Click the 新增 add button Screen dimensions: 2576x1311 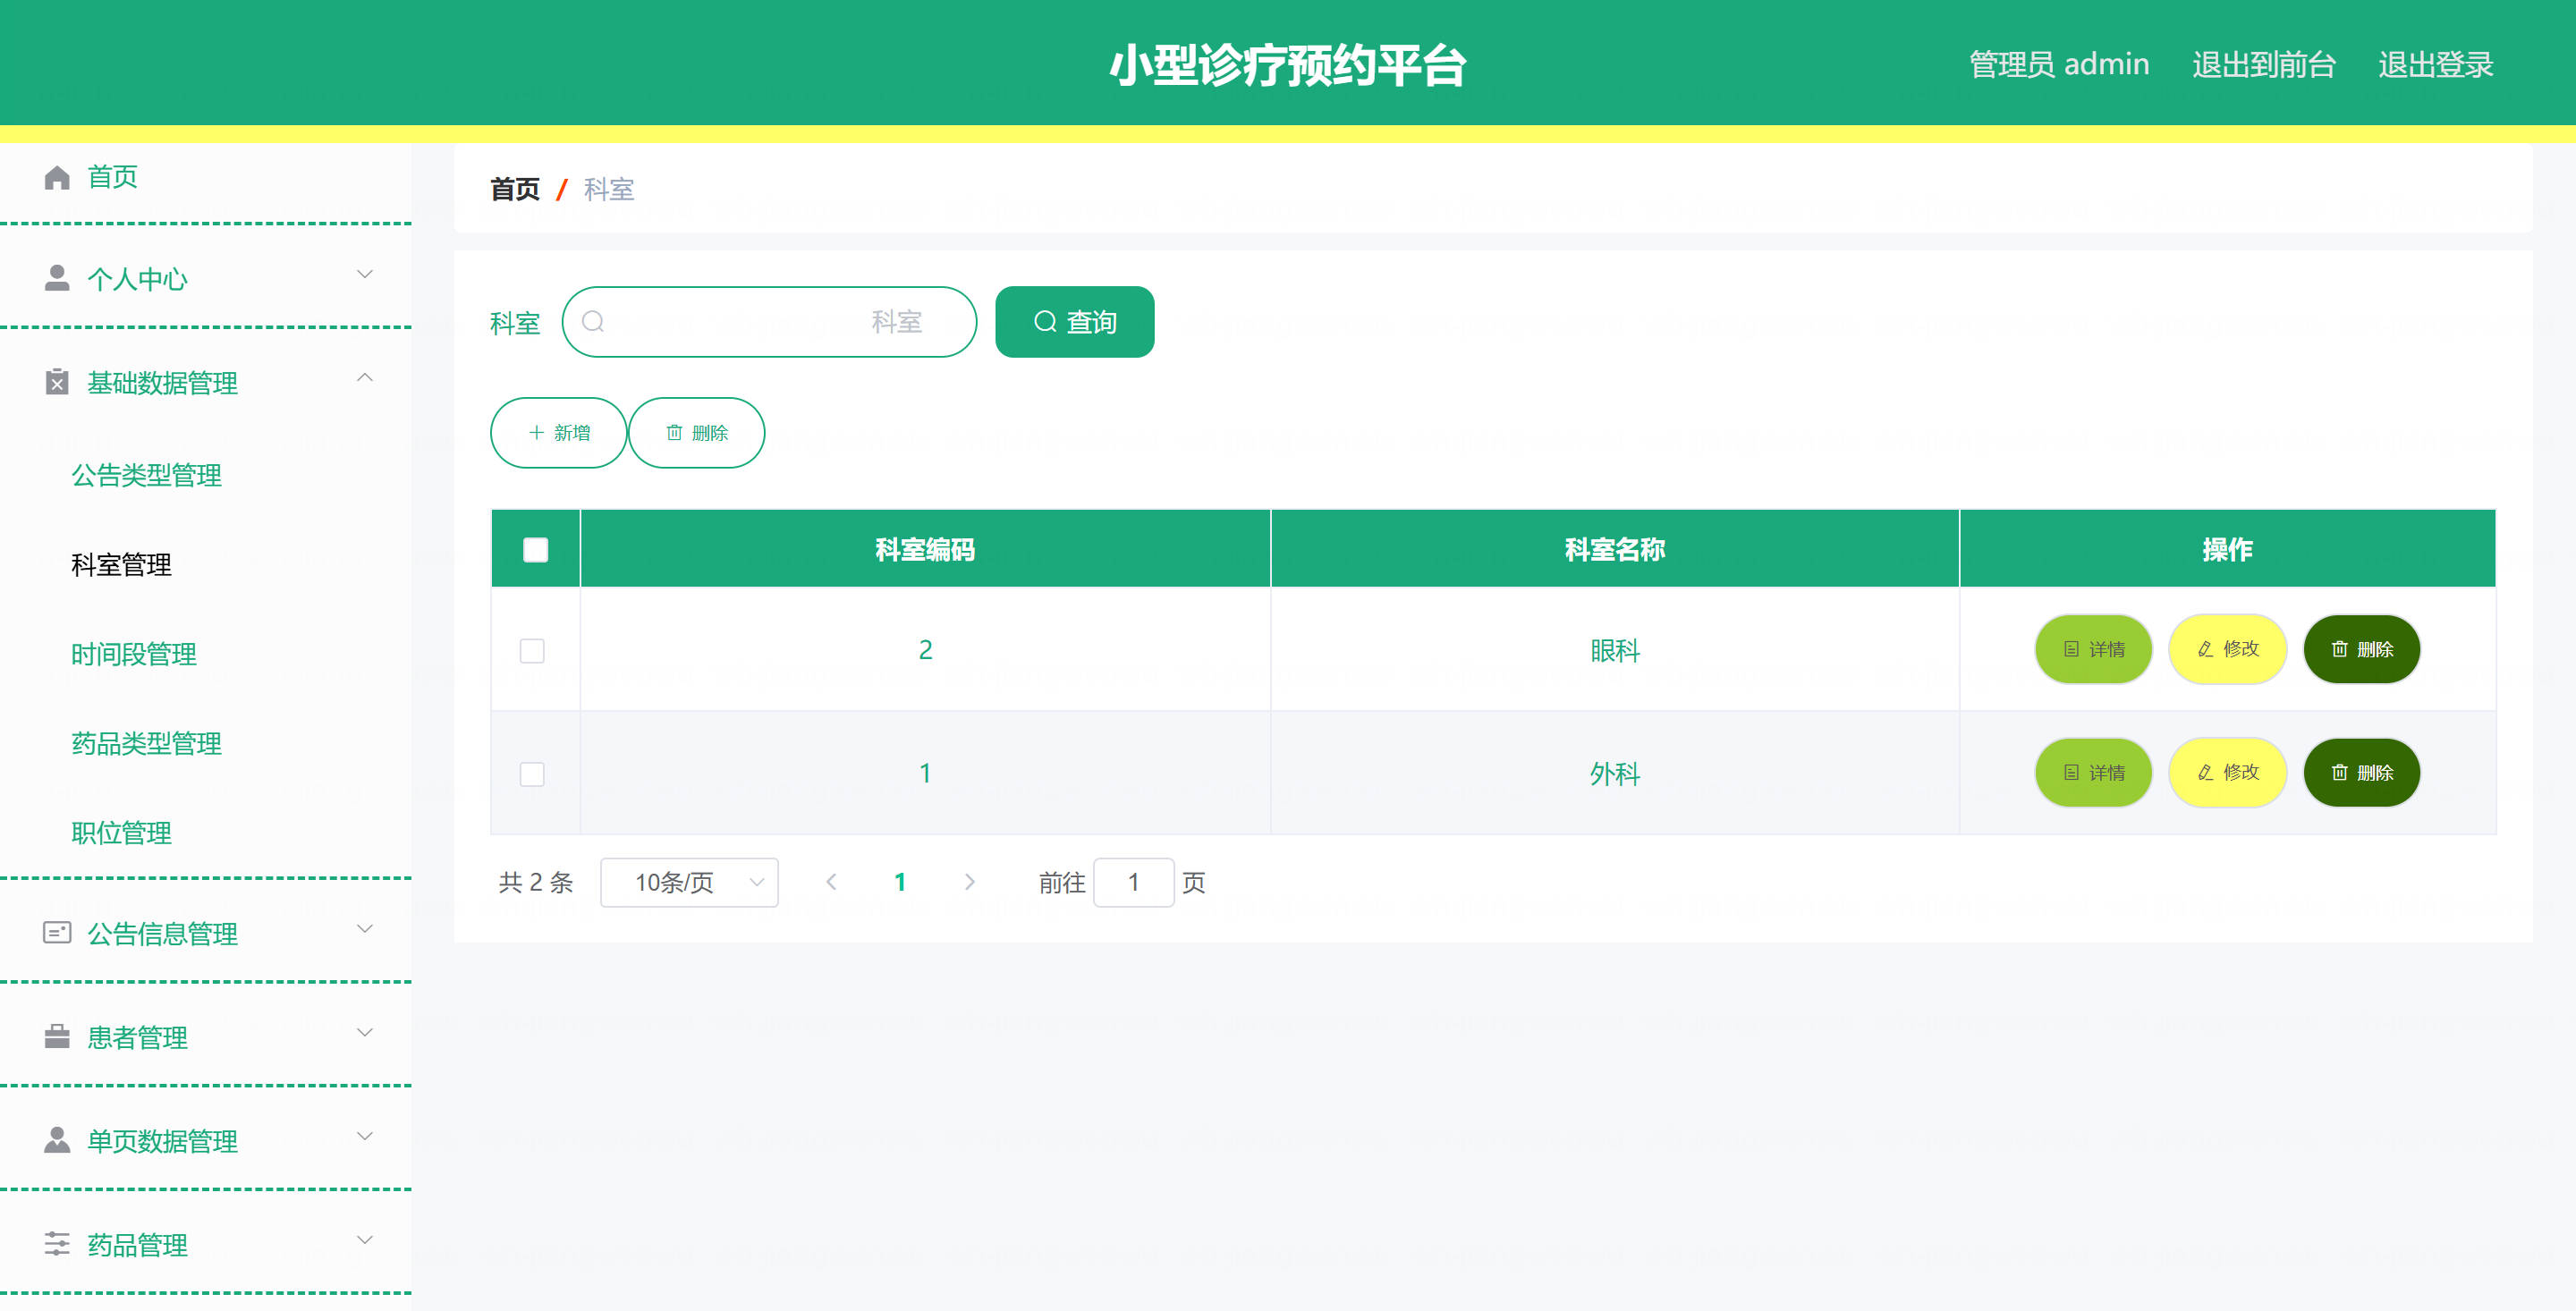558,432
